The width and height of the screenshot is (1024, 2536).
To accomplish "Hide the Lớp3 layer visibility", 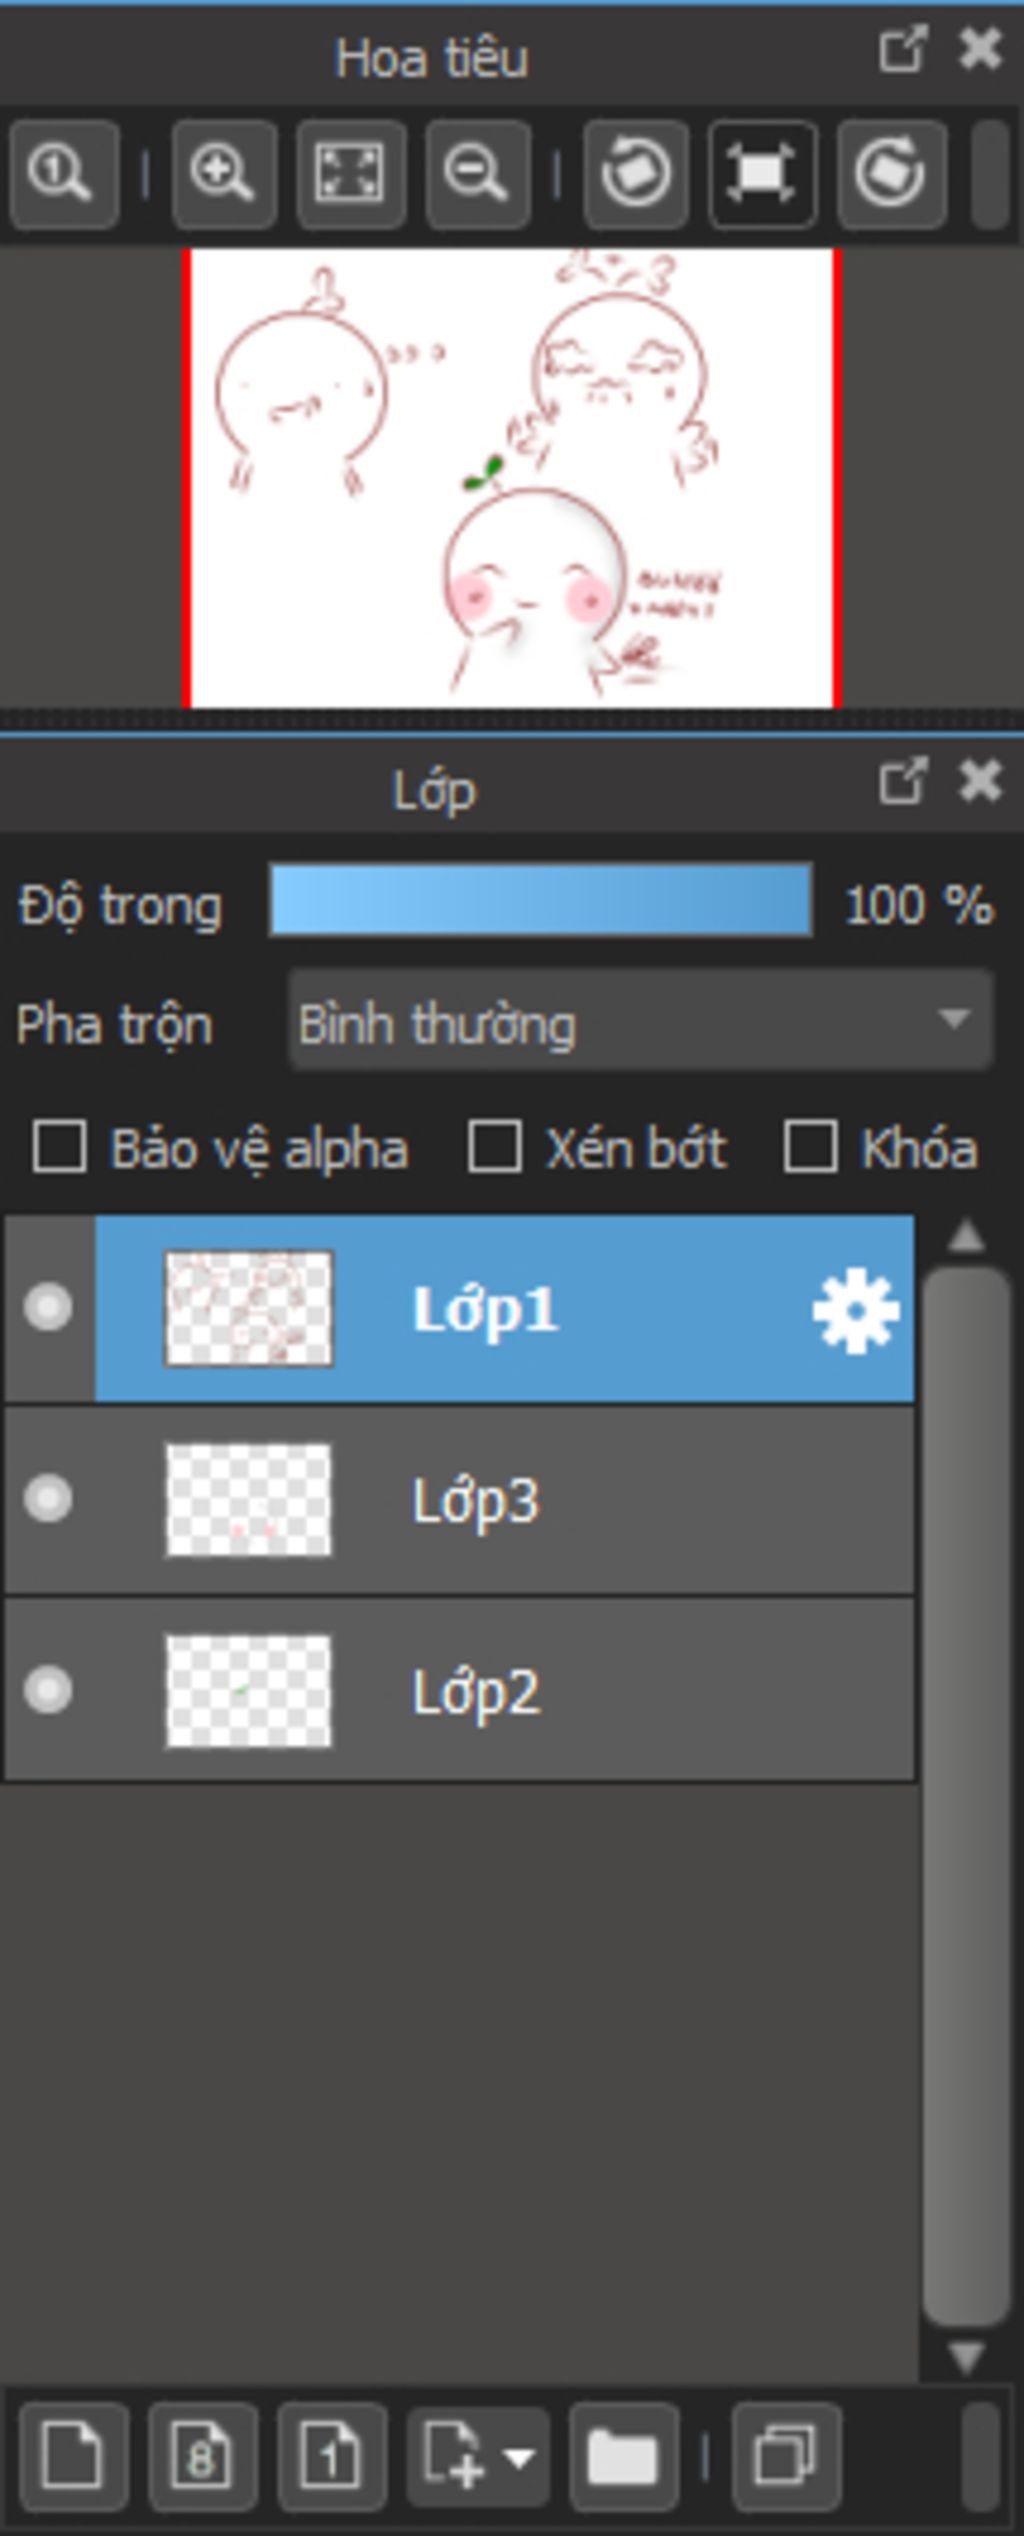I will pos(48,1499).
